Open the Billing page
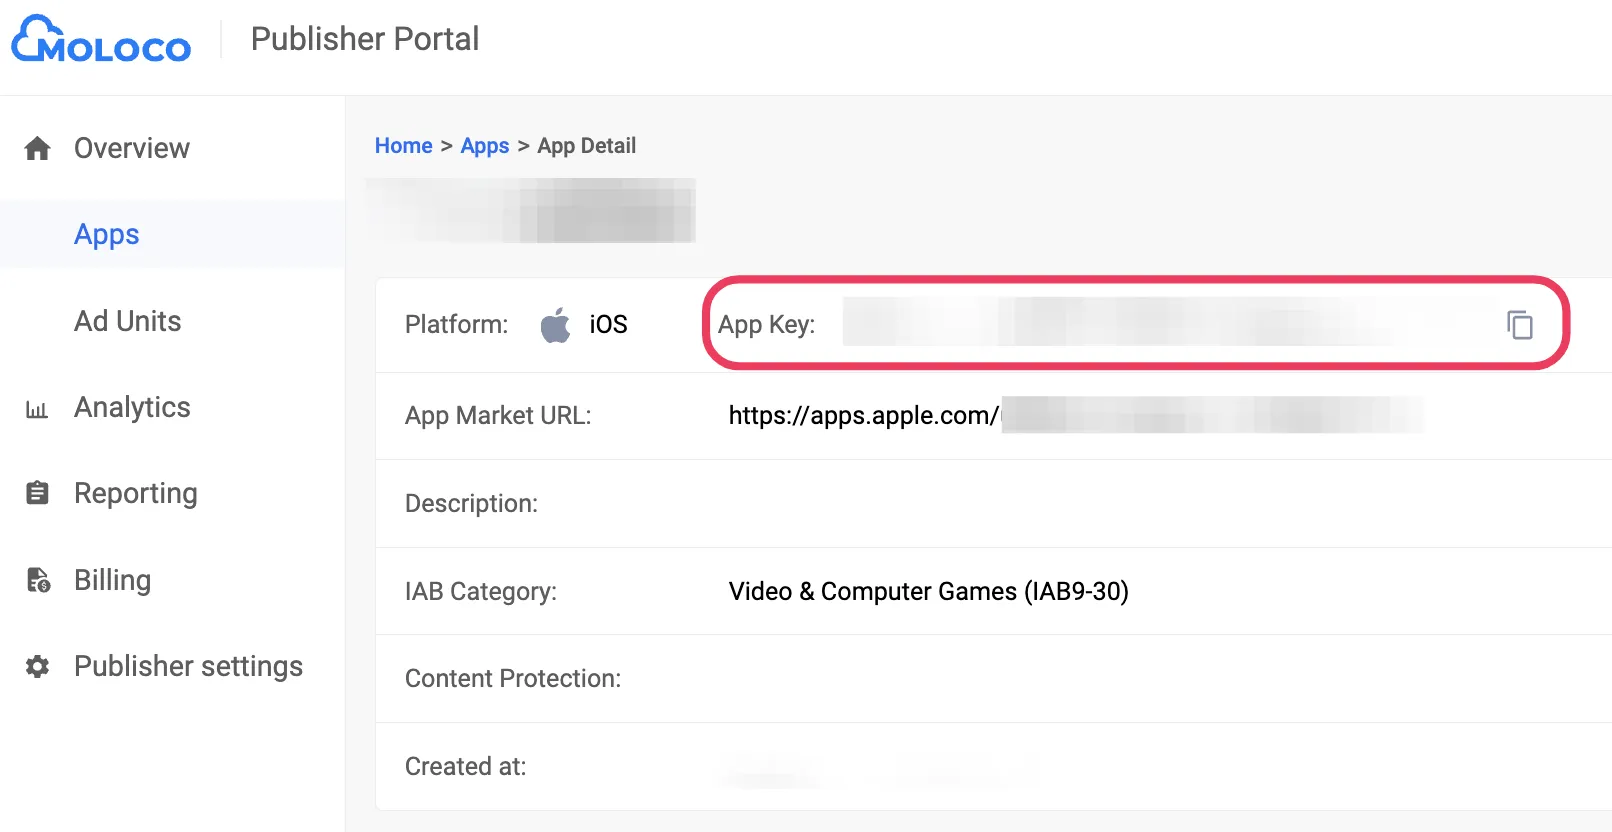The width and height of the screenshot is (1612, 832). tap(112, 580)
